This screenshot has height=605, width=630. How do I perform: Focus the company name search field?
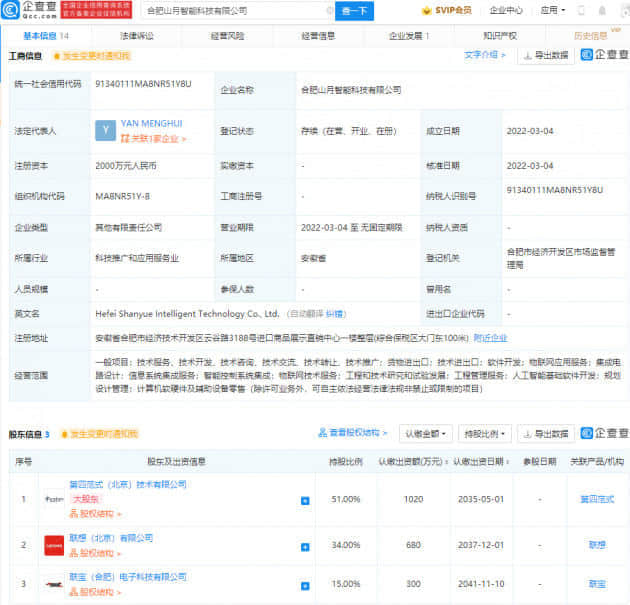237,11
